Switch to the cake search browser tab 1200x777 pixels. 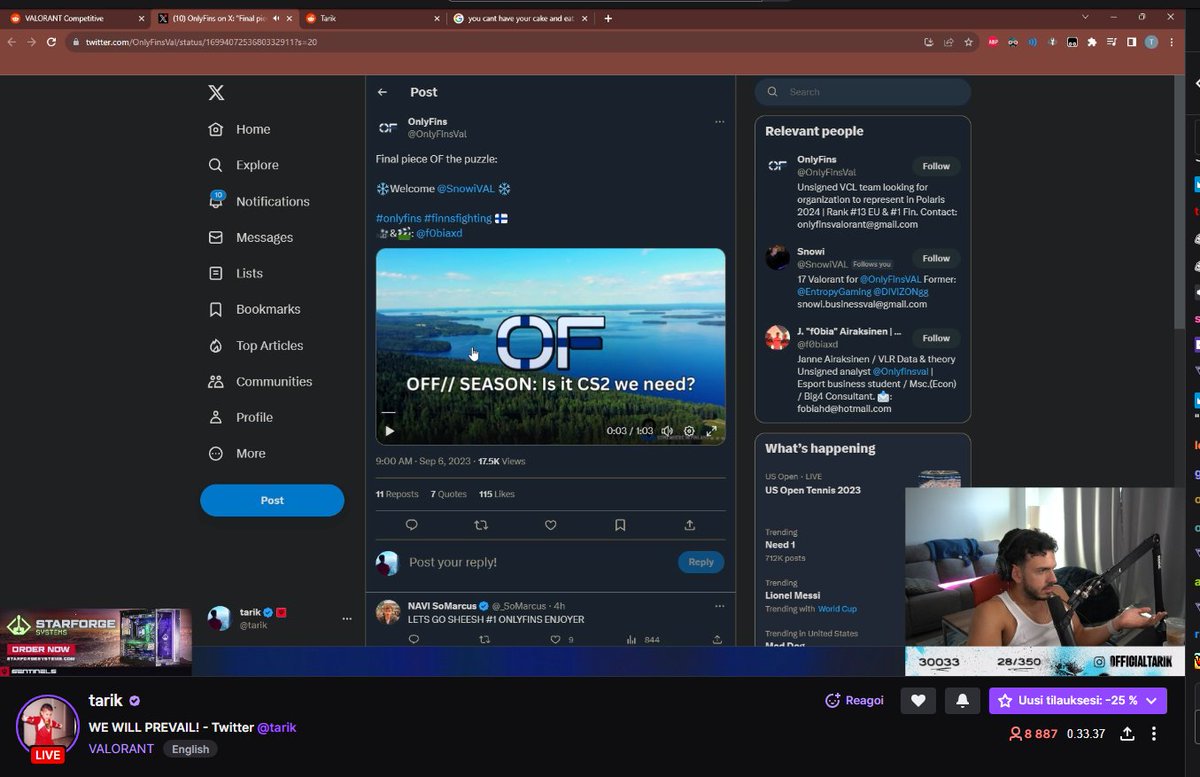(520, 18)
